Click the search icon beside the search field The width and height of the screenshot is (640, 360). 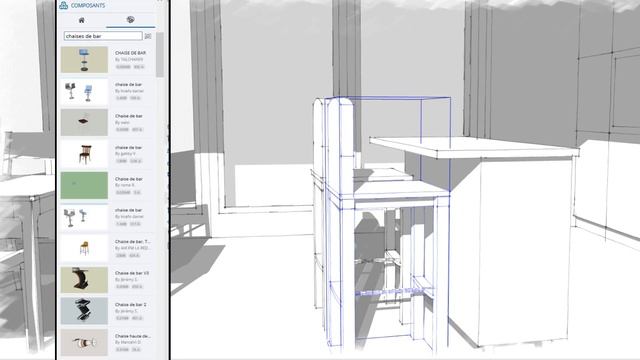(x=148, y=36)
